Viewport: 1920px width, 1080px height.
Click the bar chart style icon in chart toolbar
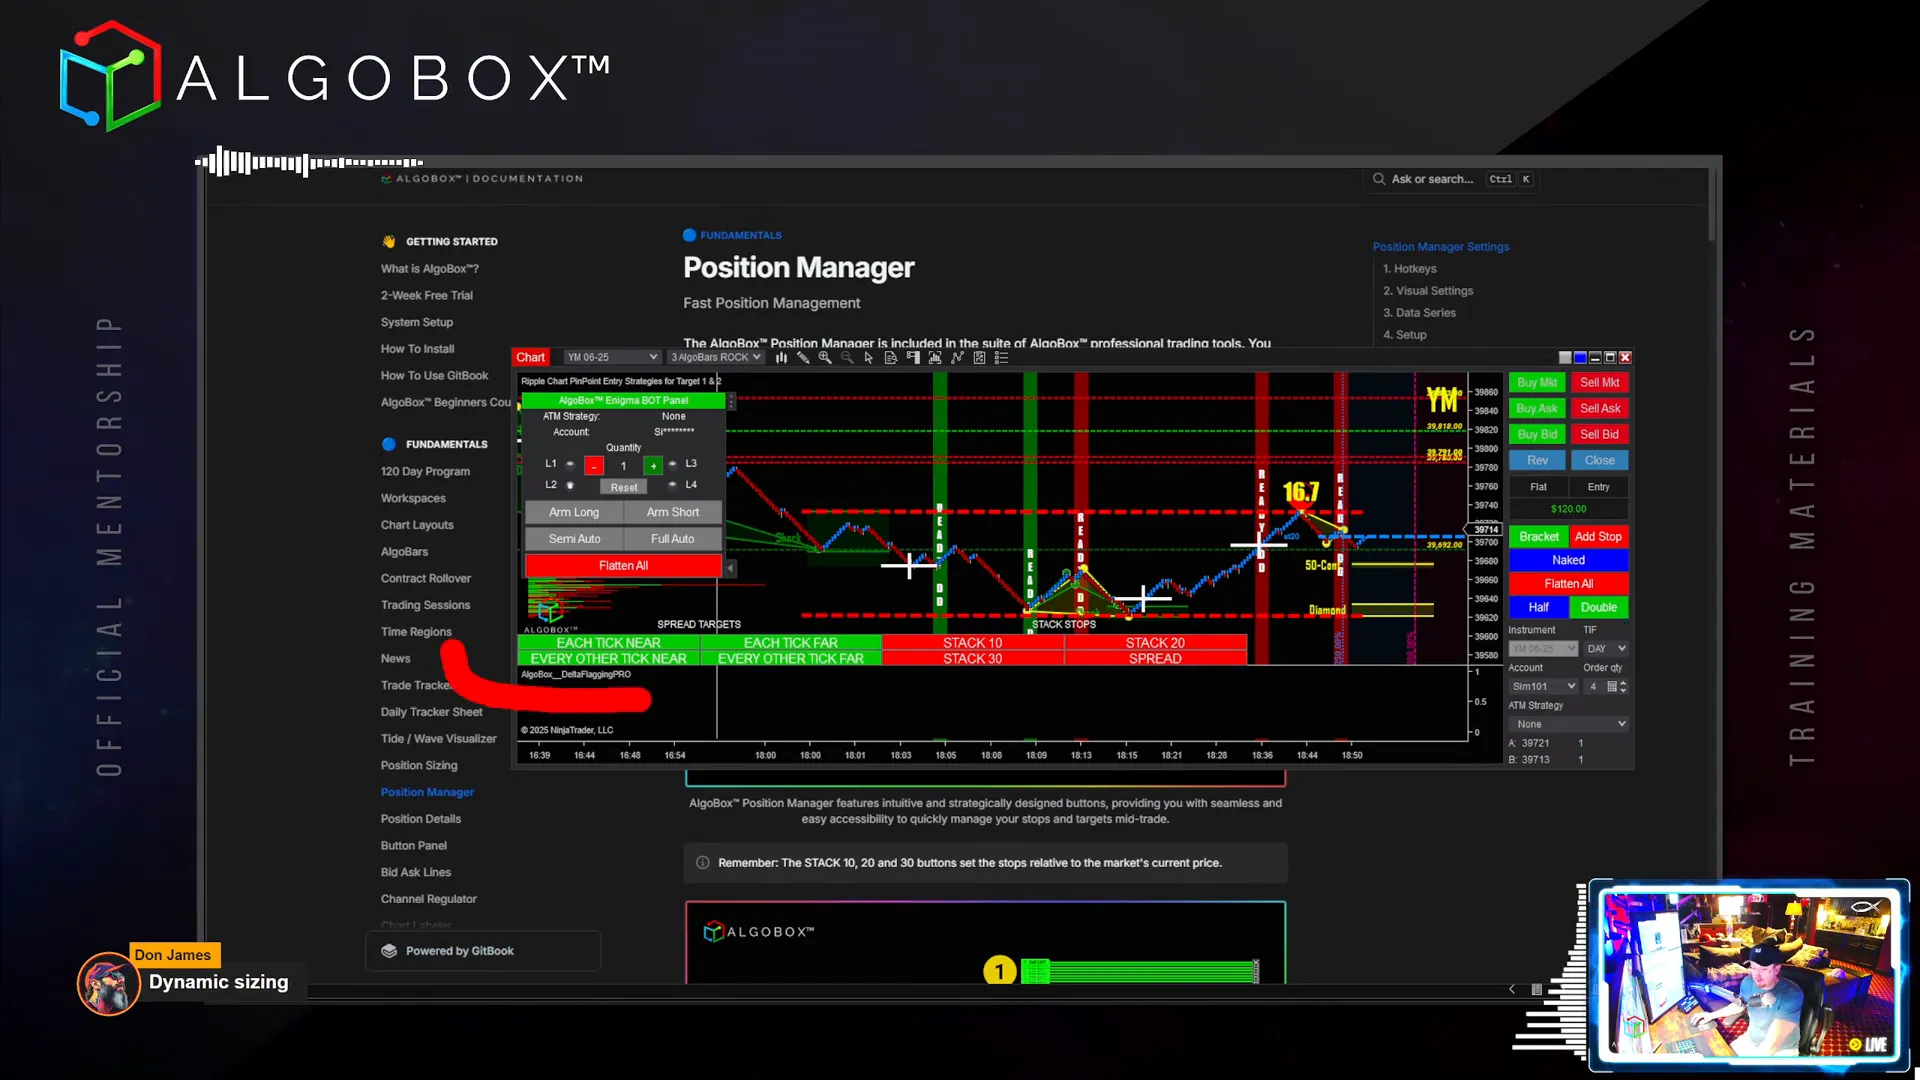point(781,357)
